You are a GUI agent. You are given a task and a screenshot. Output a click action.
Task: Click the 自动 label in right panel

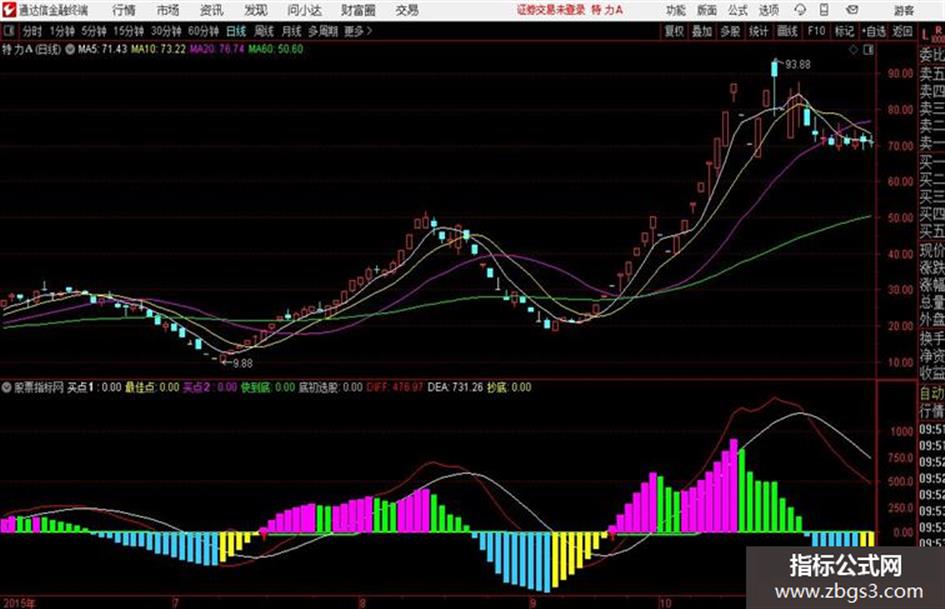pyautogui.click(x=932, y=394)
